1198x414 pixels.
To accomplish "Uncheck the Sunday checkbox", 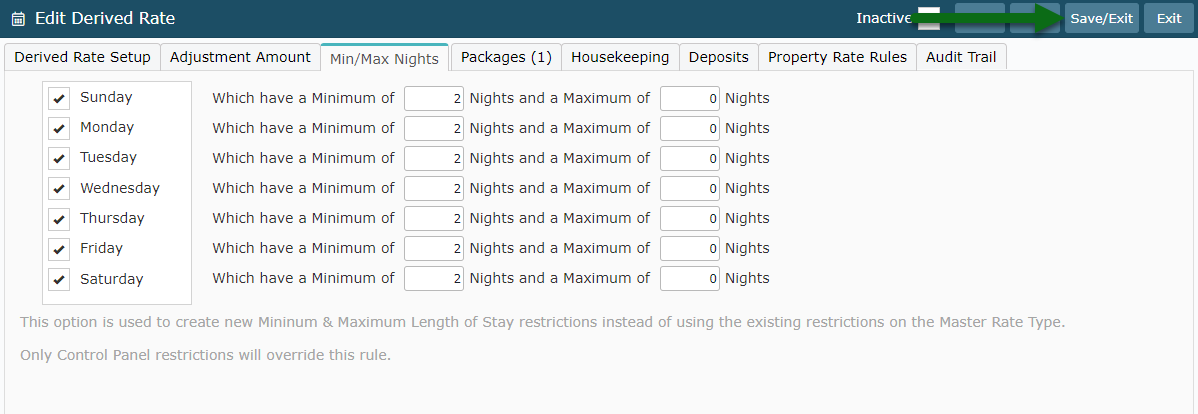I will click(59, 99).
